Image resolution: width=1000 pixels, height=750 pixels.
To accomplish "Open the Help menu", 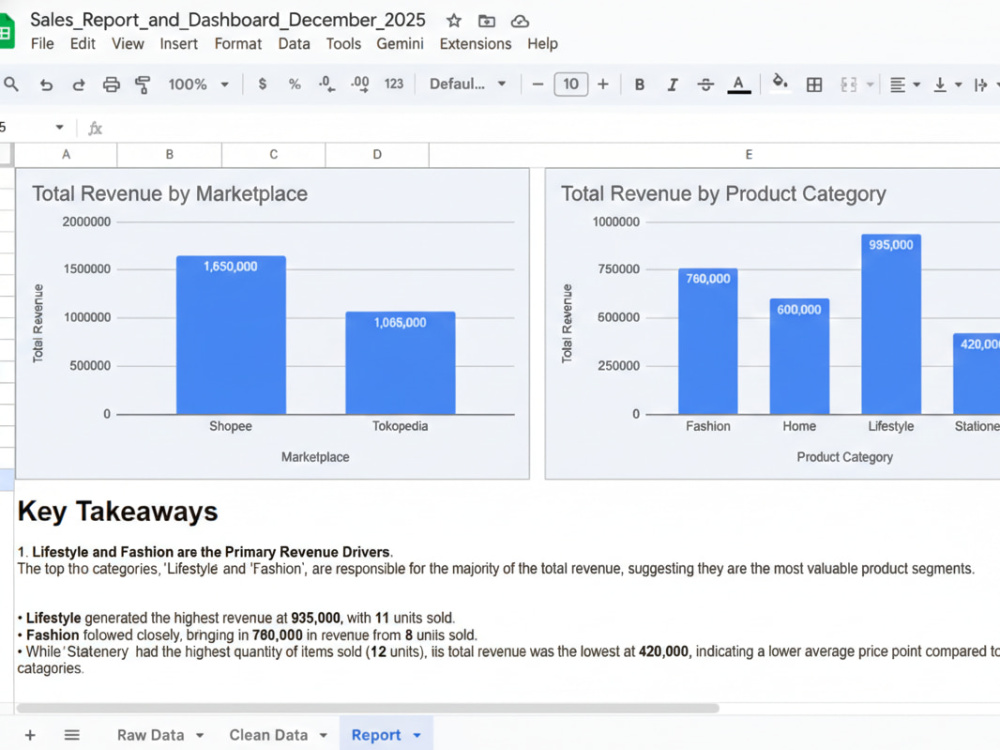I will (542, 43).
